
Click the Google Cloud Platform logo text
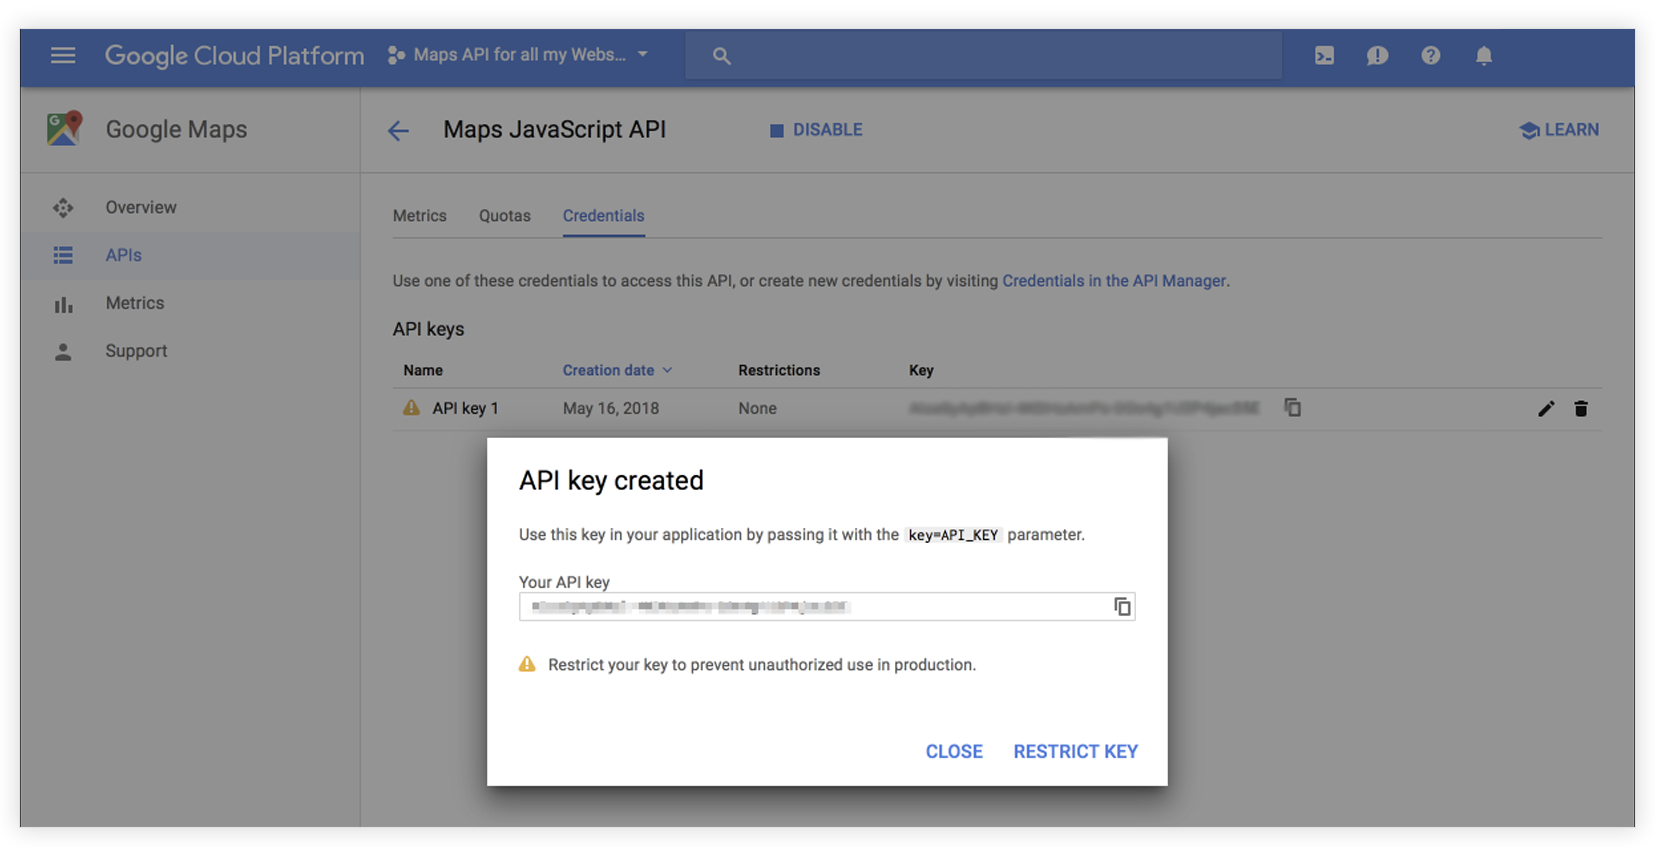[234, 55]
